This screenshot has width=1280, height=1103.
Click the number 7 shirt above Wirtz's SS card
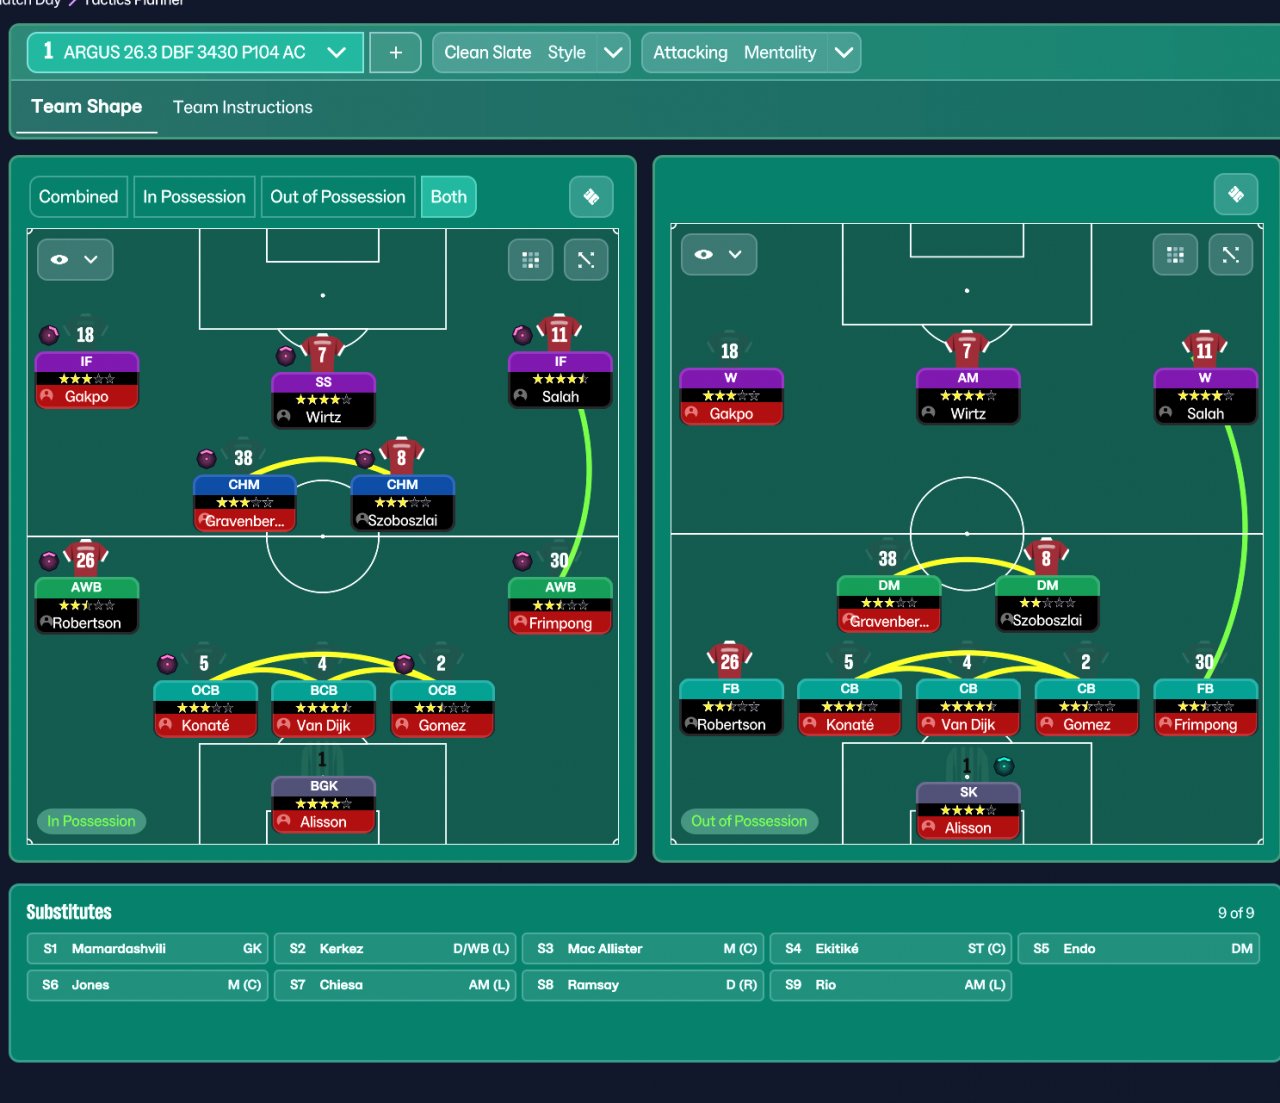tap(322, 353)
